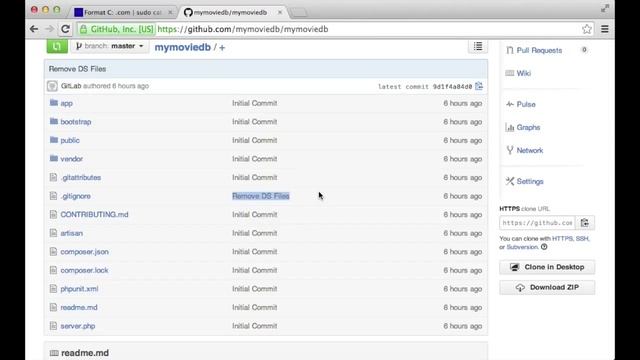Open composer.lock file

84,271
